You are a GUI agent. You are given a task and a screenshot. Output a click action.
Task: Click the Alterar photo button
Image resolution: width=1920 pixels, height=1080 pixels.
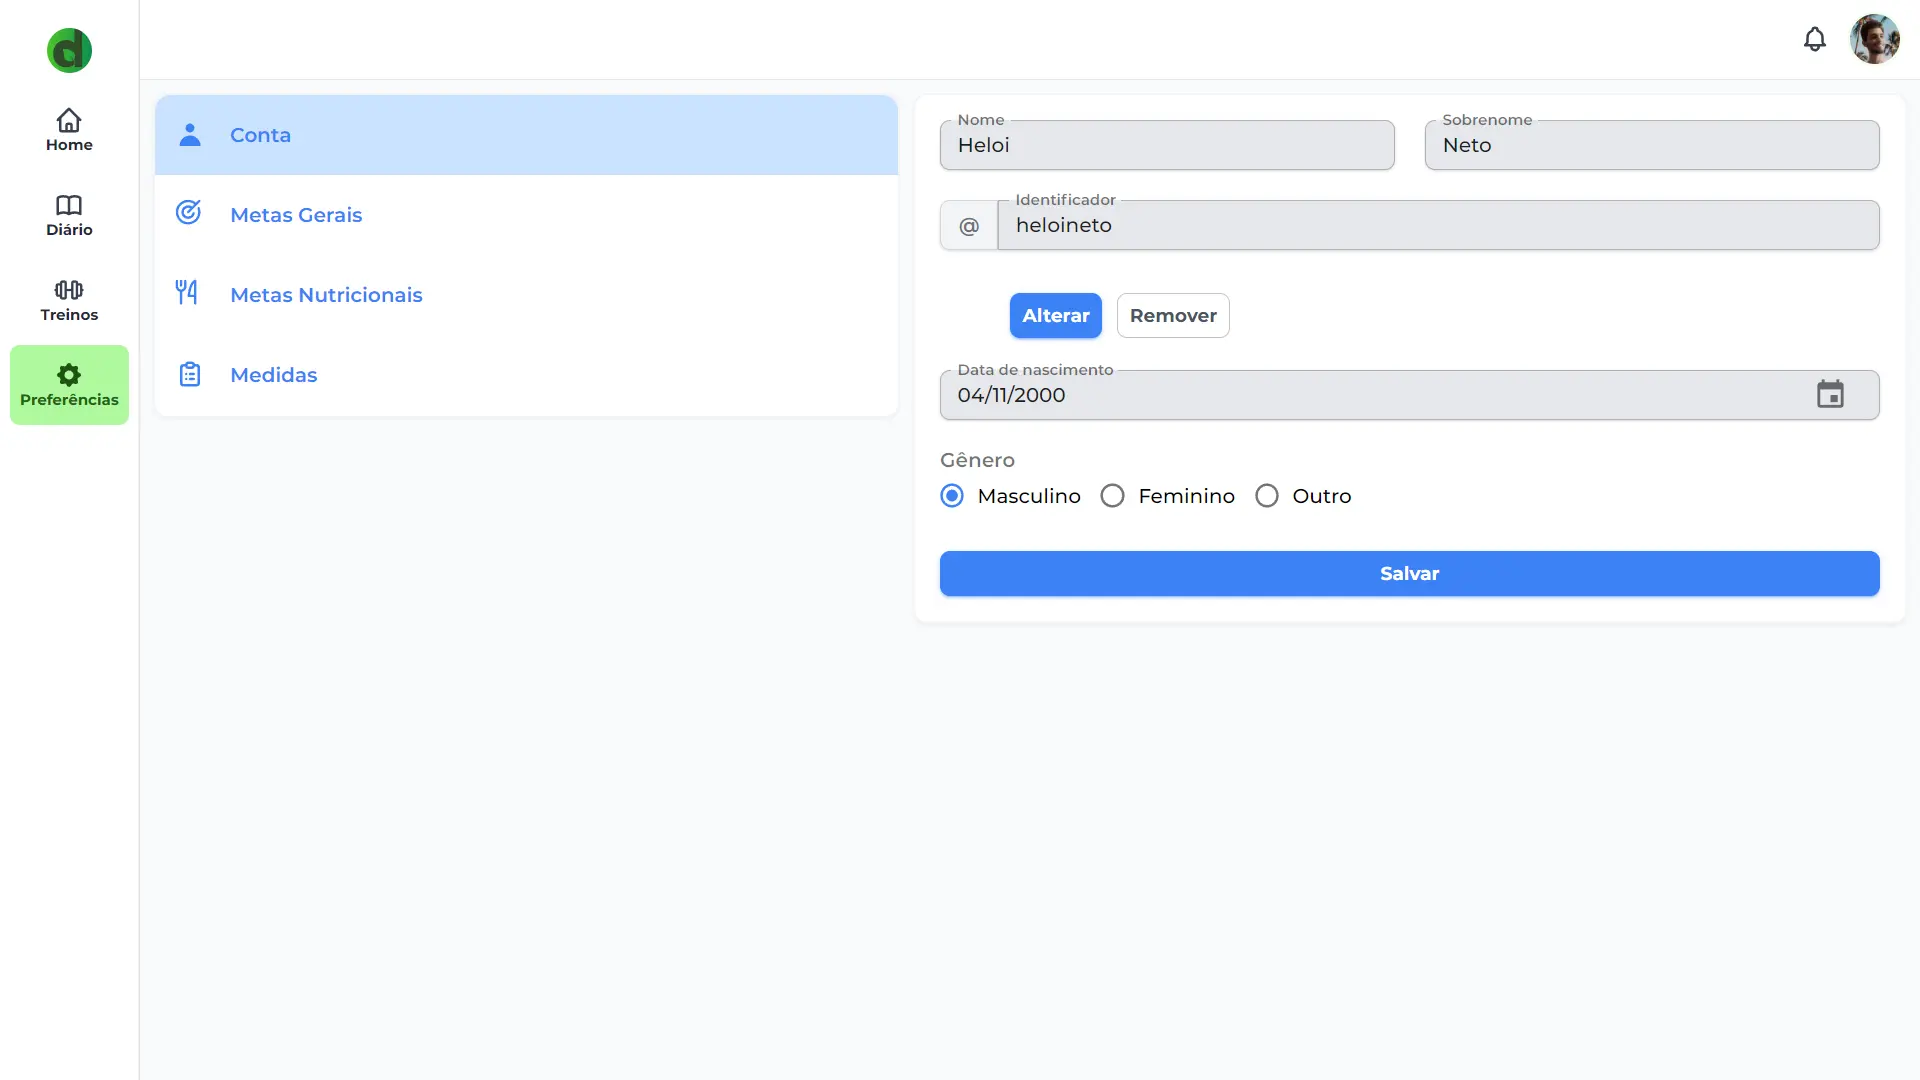tap(1055, 315)
